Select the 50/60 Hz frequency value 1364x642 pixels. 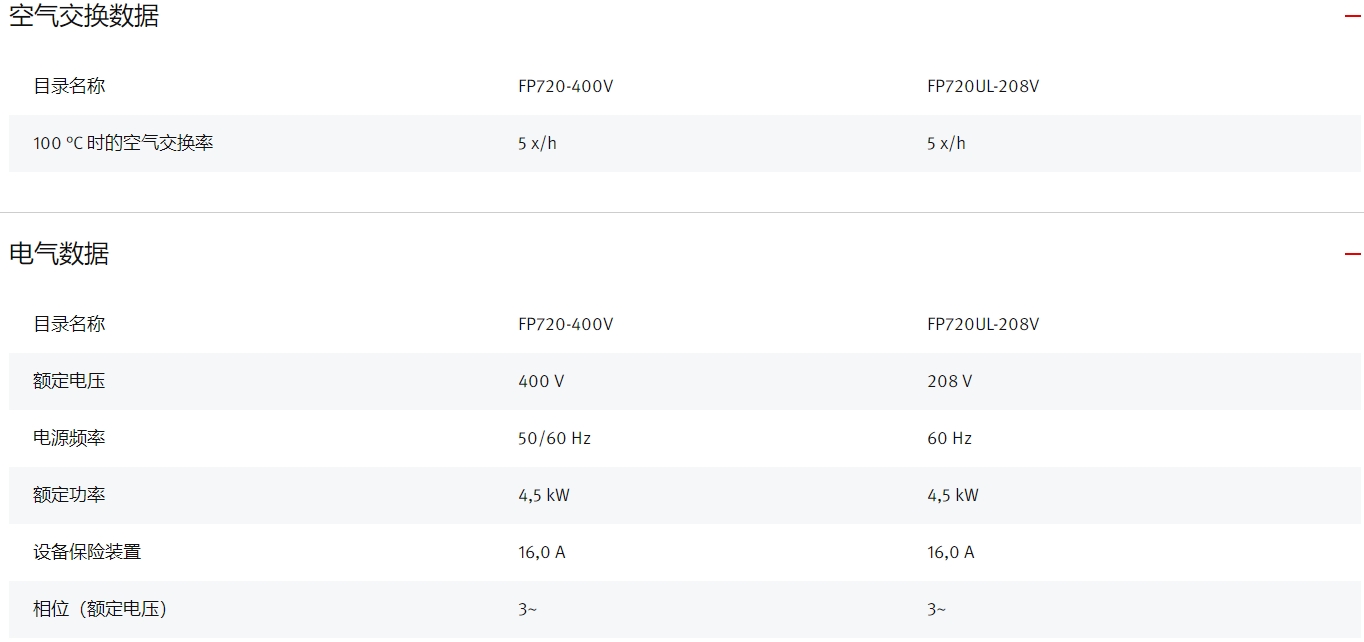pyautogui.click(x=554, y=438)
